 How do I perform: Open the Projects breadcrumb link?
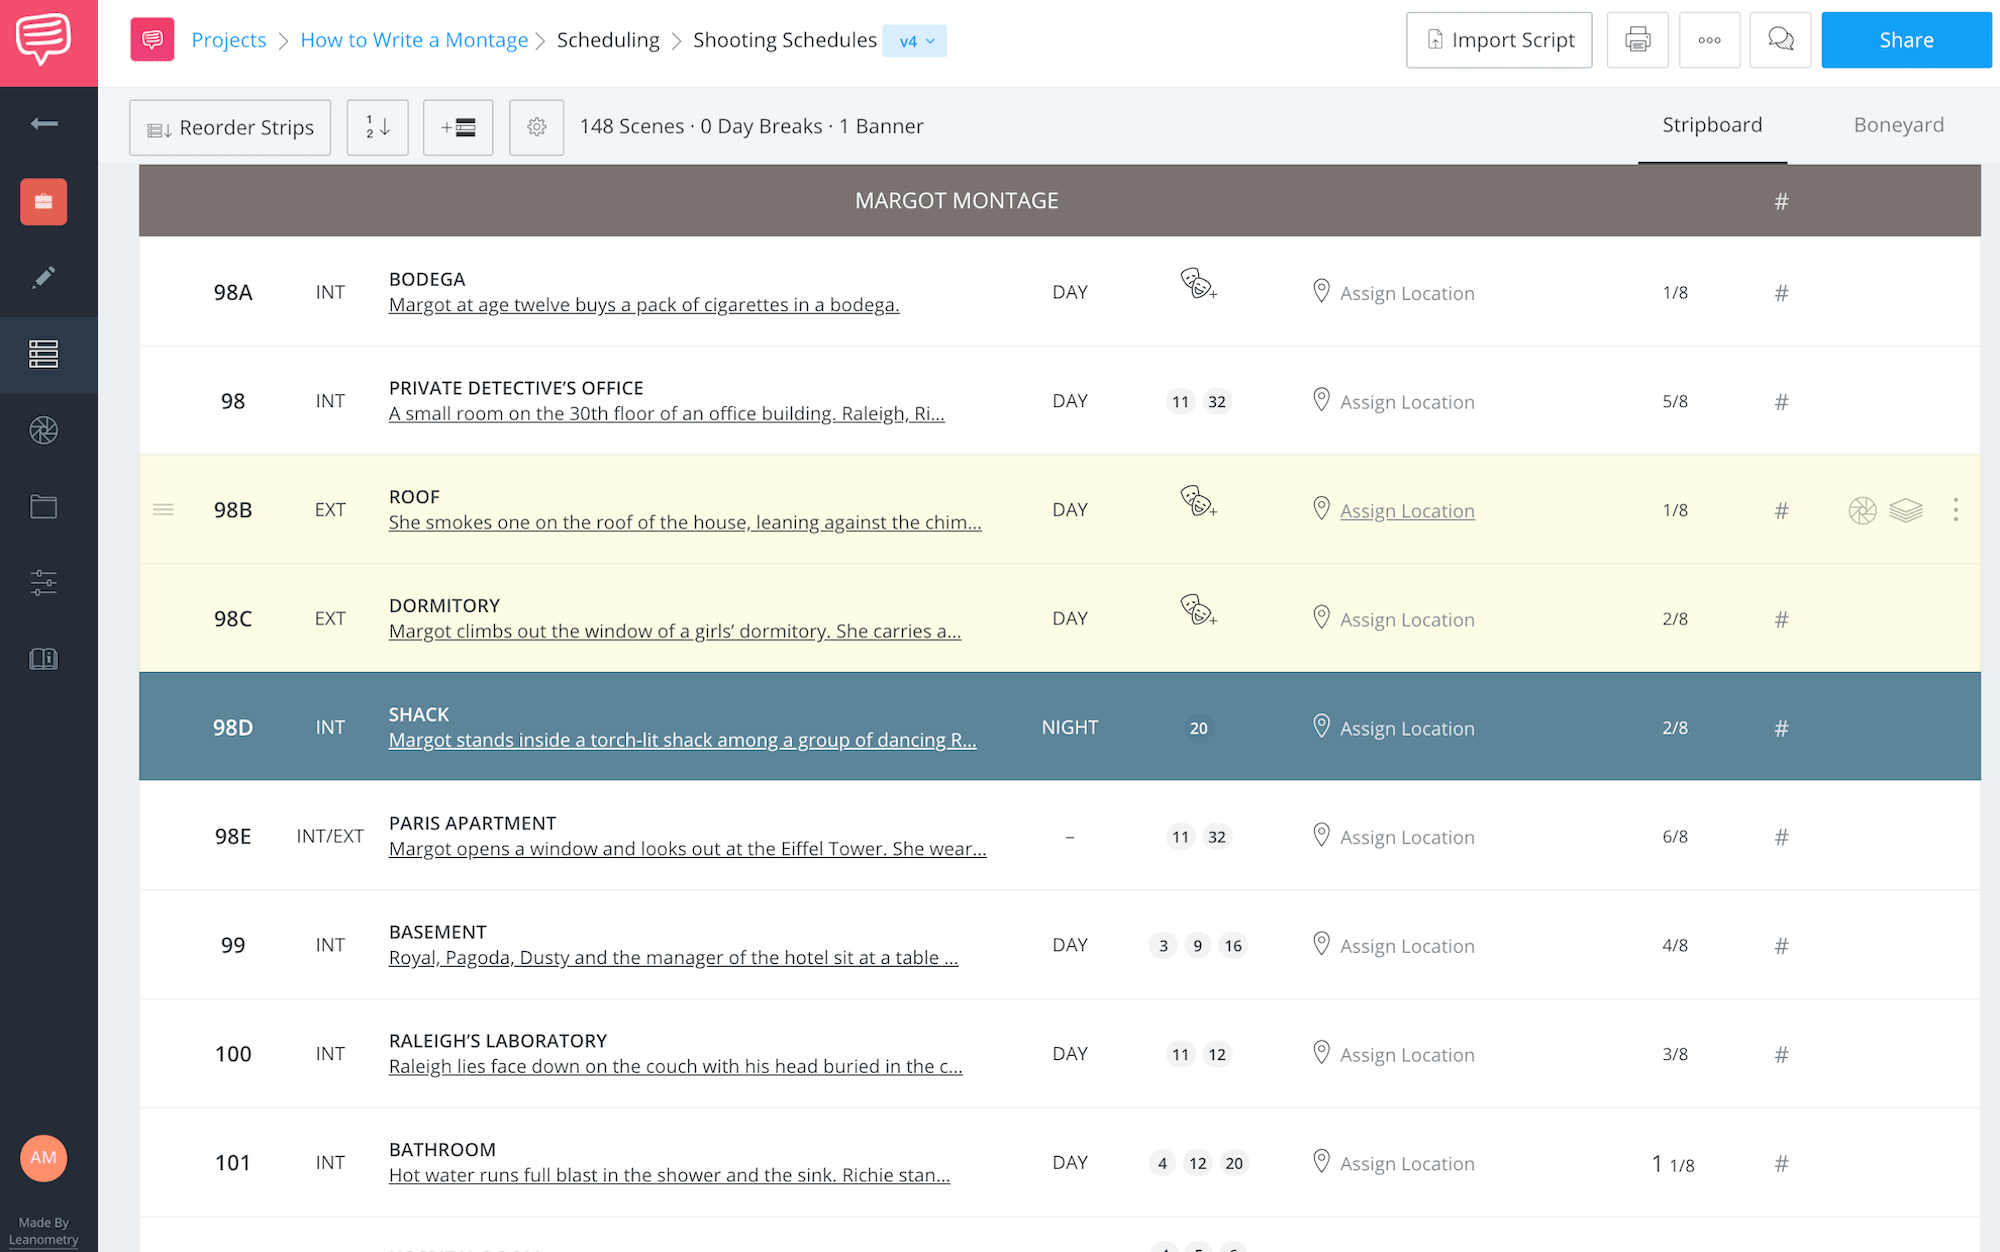click(228, 40)
